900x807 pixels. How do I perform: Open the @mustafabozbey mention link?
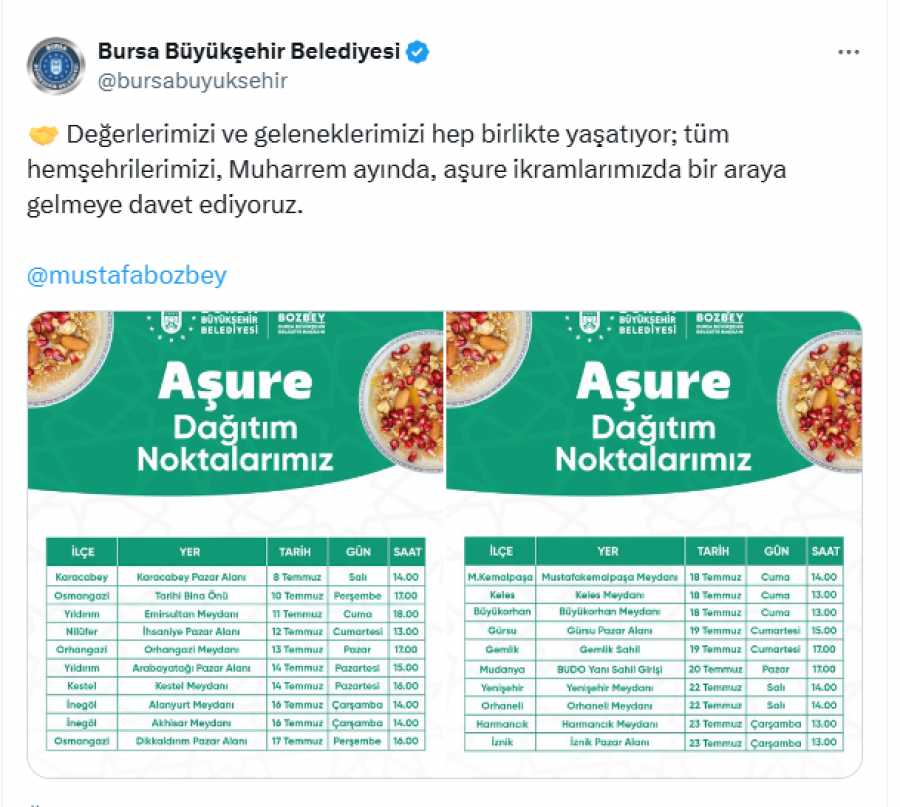pos(127,276)
